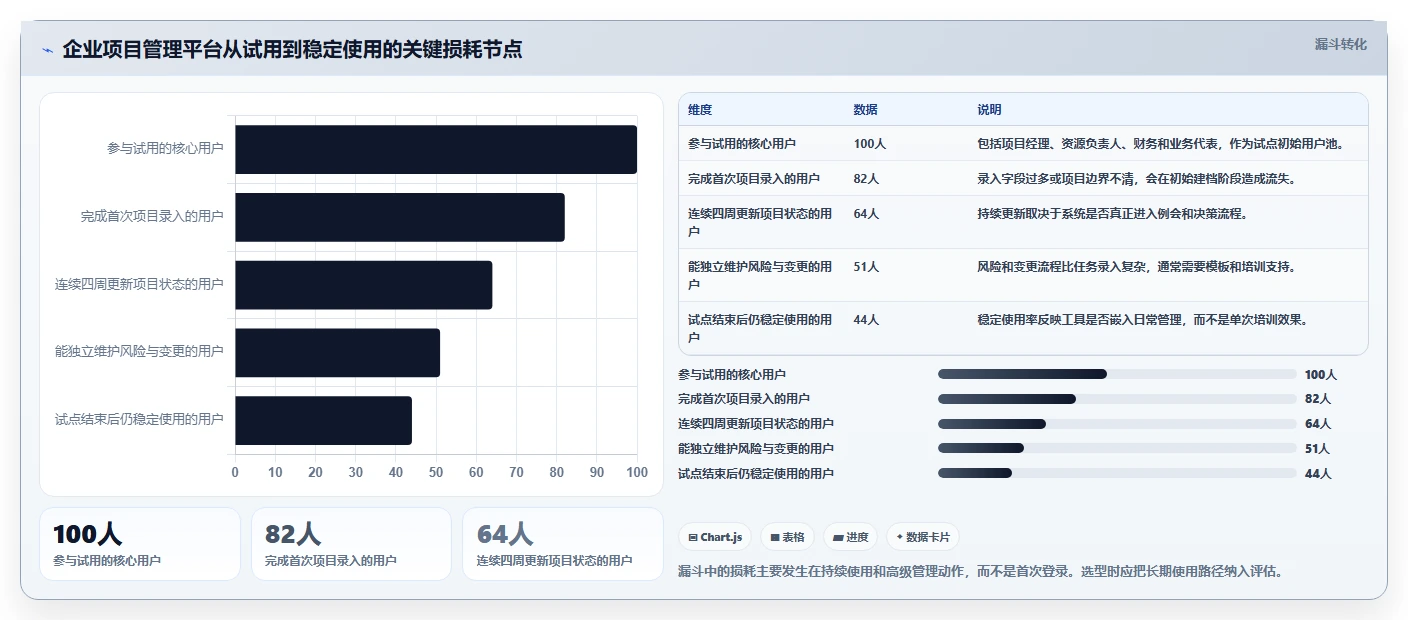
Task: Open the 82人 stat card
Action: (x=352, y=544)
